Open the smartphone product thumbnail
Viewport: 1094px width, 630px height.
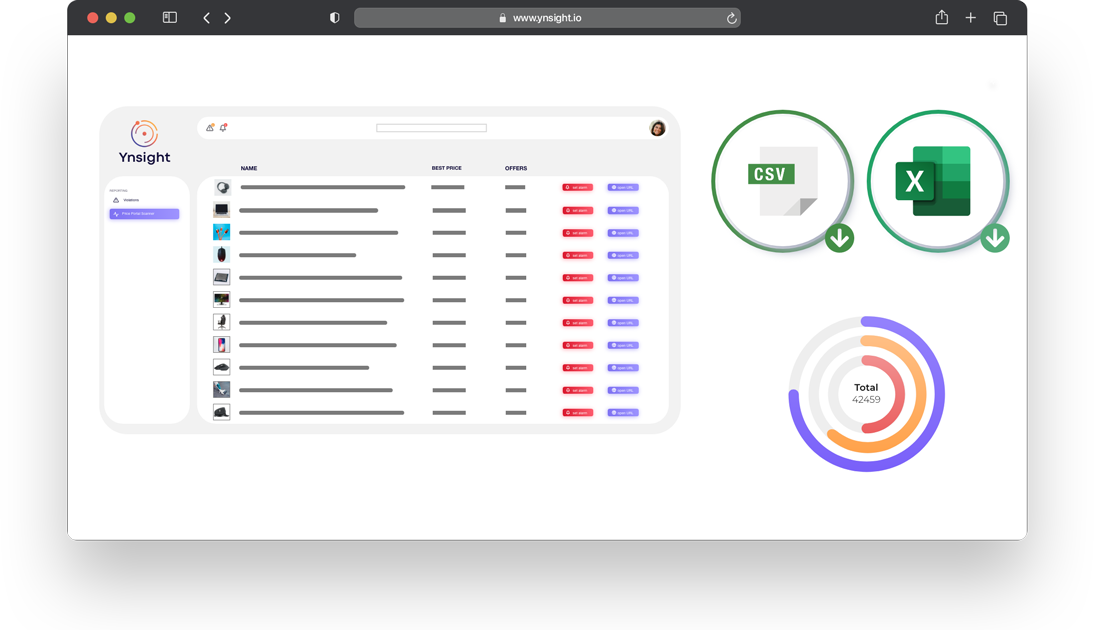[x=222, y=345]
